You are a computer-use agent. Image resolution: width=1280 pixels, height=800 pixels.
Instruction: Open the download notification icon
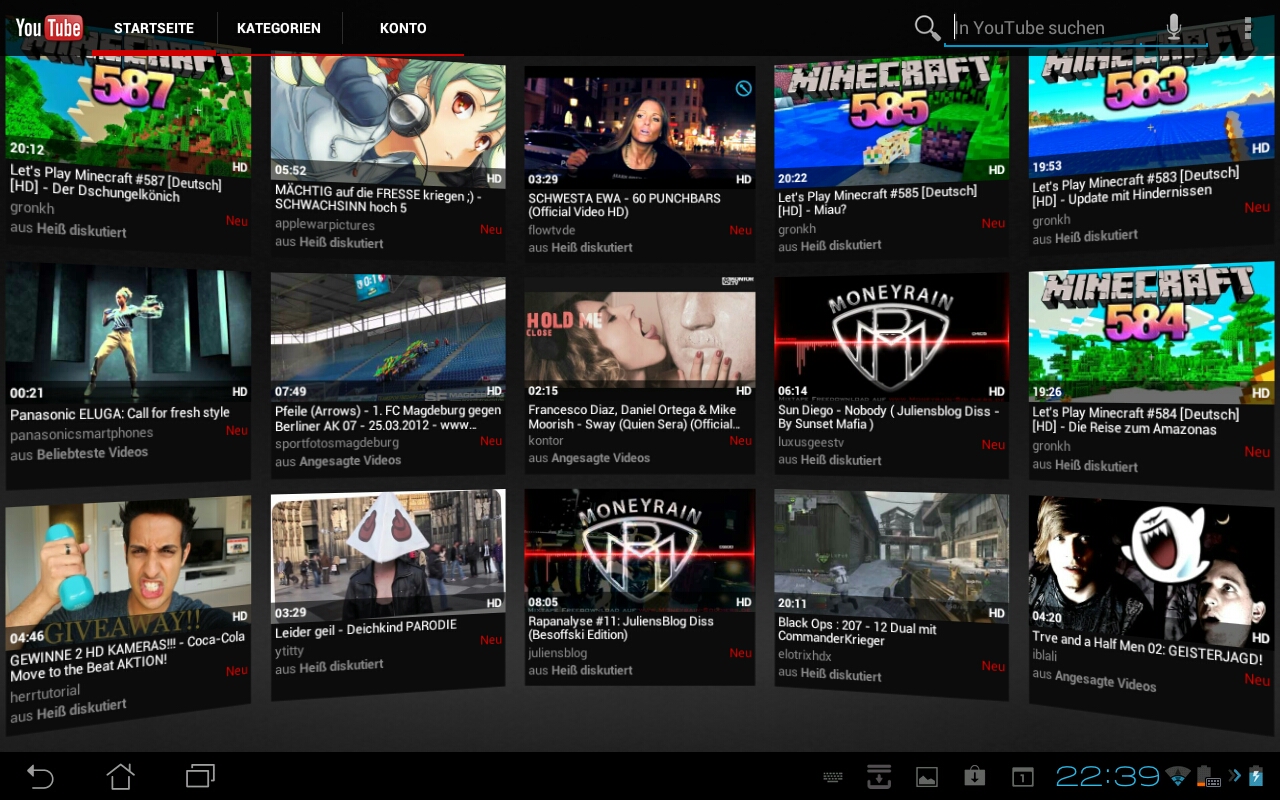[879, 777]
